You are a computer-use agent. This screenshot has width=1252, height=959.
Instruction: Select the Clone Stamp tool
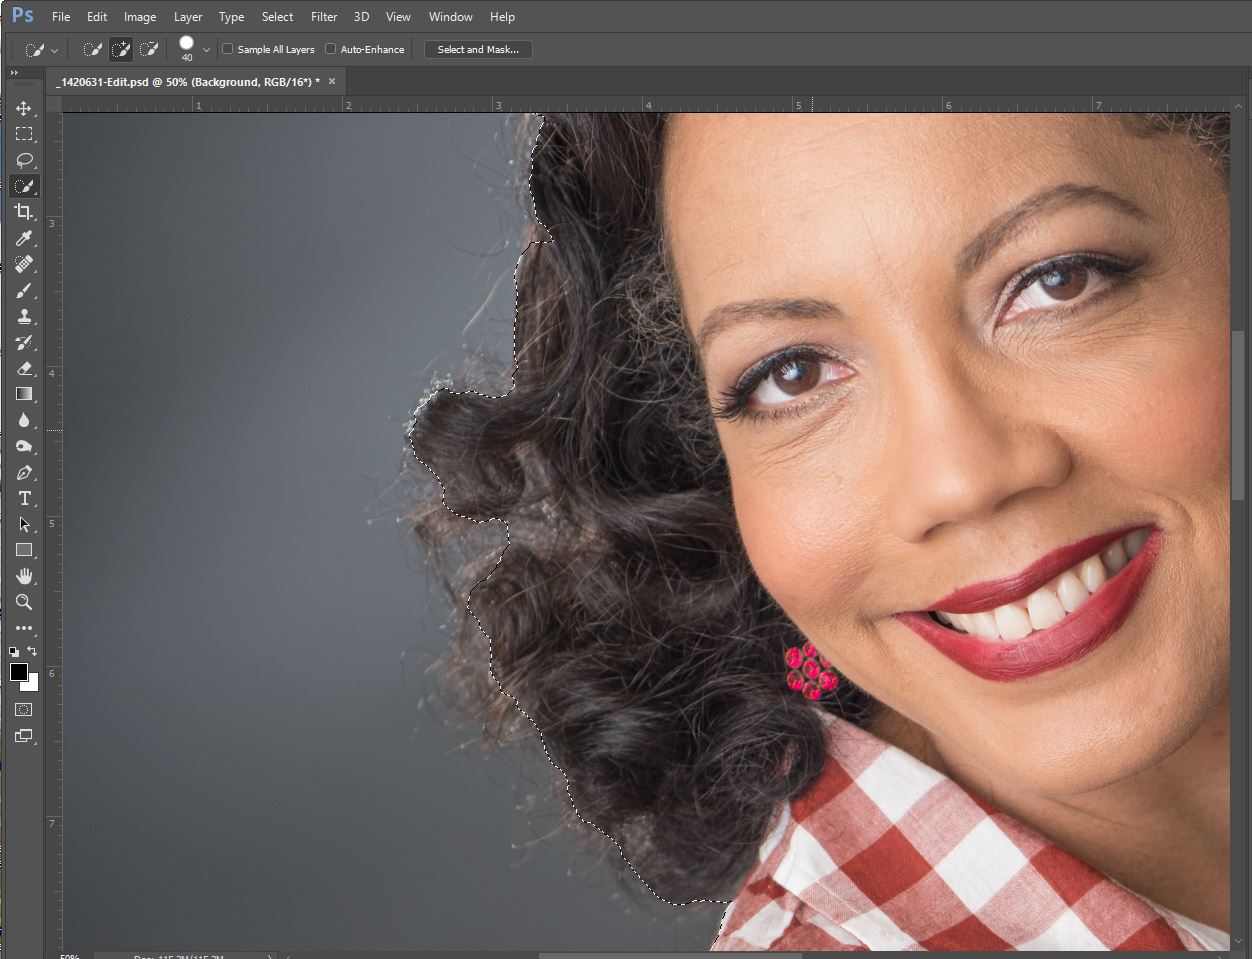point(25,316)
